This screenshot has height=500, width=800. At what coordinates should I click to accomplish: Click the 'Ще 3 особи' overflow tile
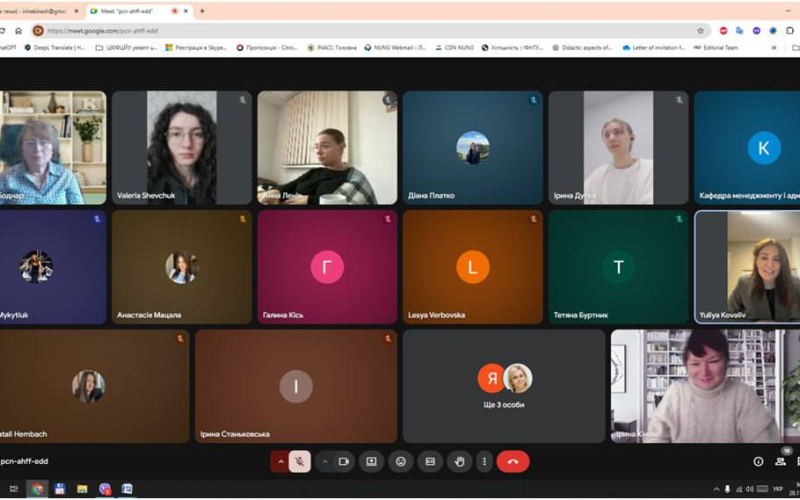tap(504, 386)
